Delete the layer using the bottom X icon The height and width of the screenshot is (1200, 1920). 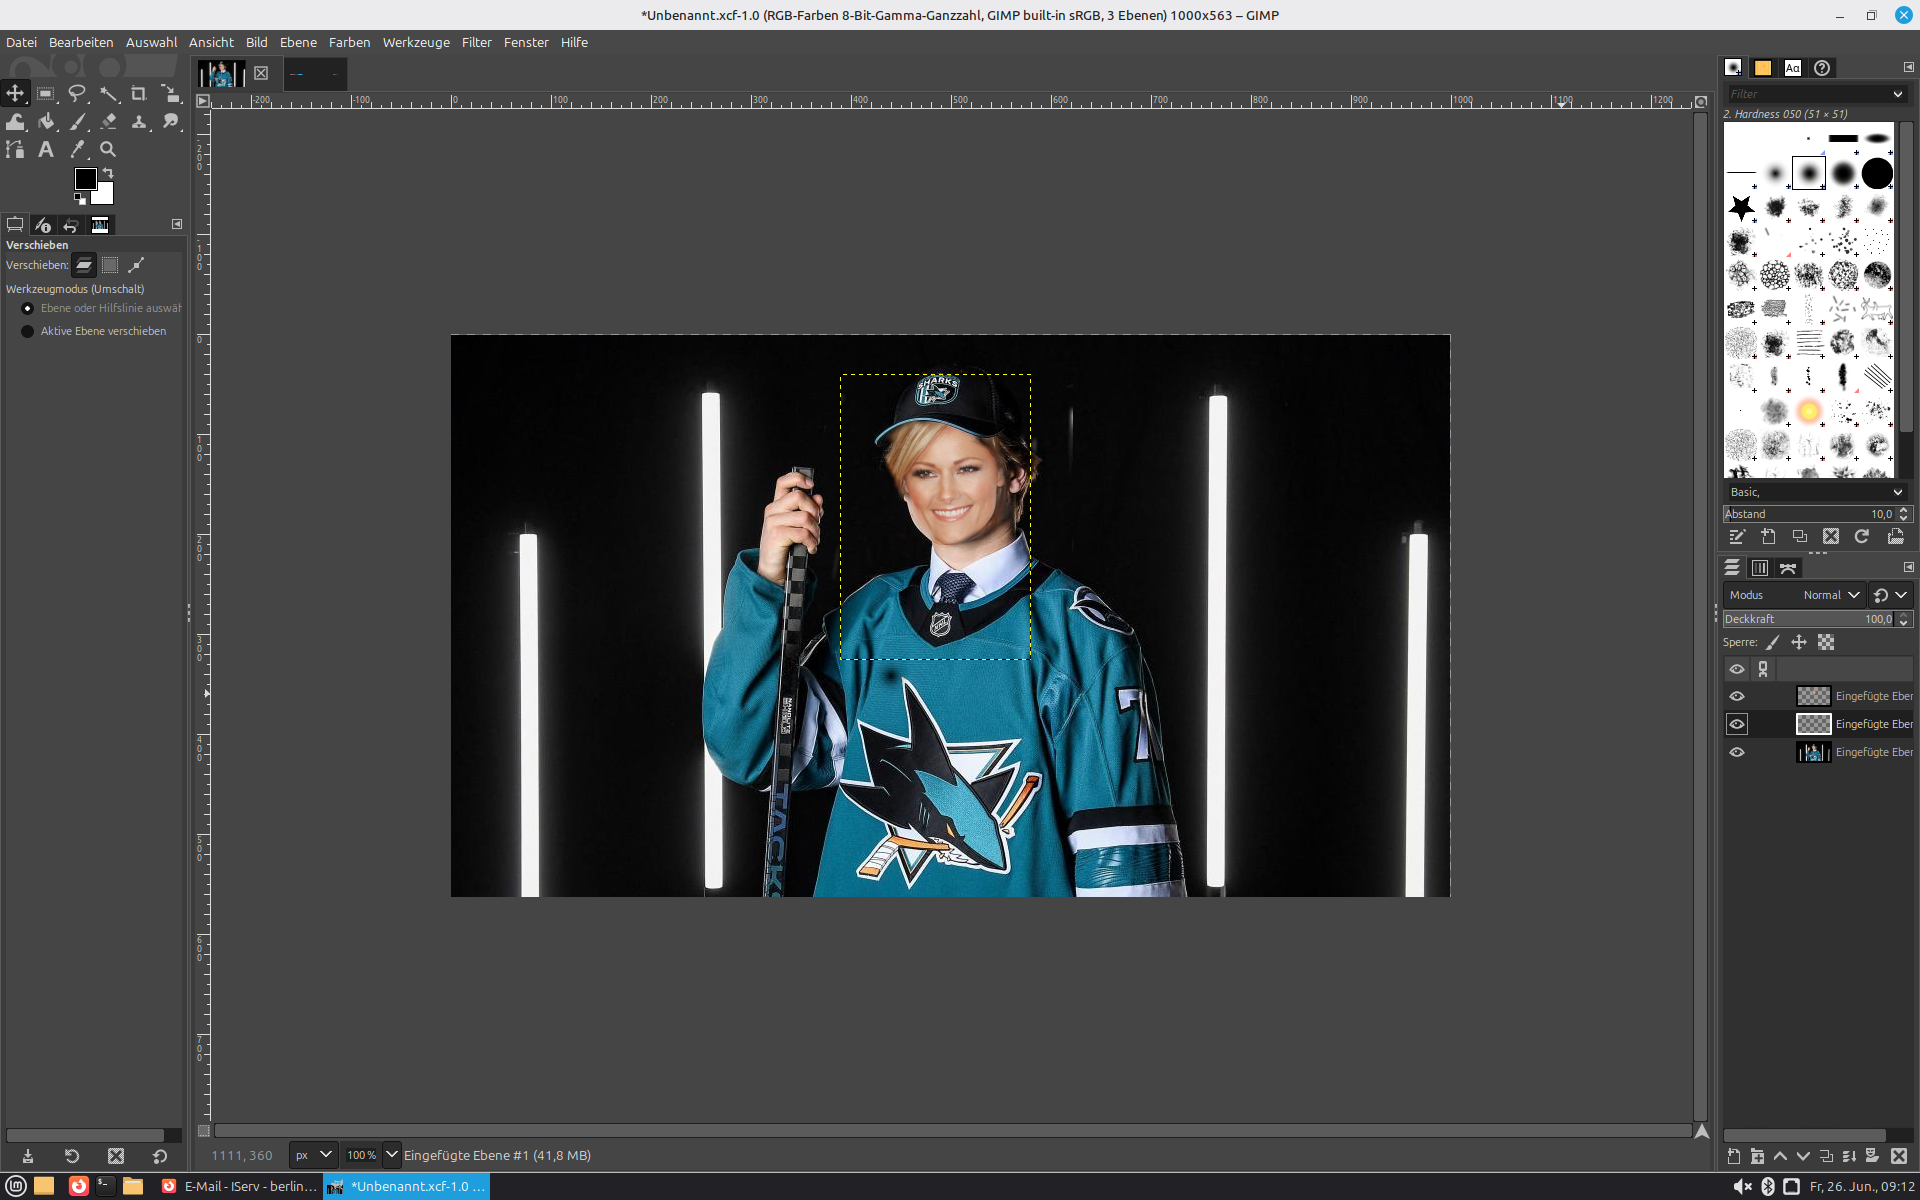(x=1899, y=1156)
